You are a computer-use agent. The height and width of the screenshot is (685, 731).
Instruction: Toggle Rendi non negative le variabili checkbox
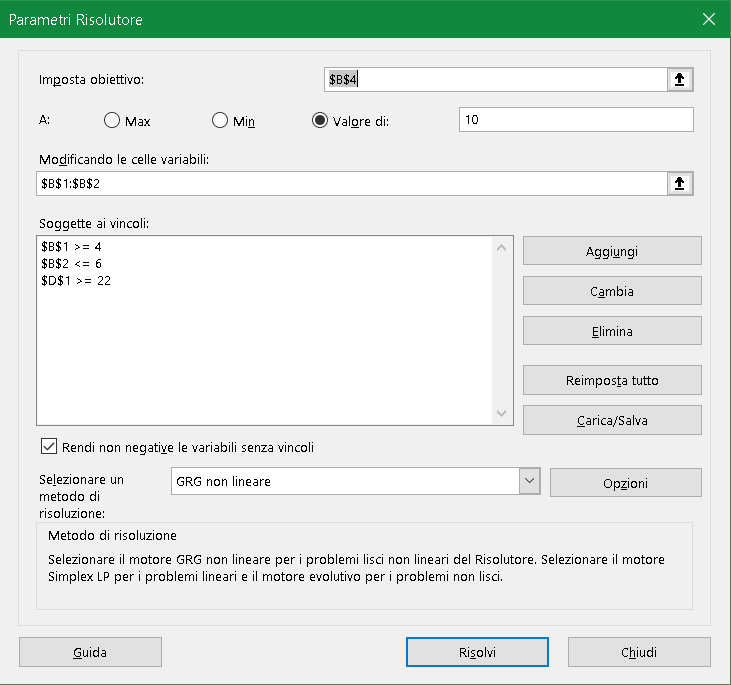(x=49, y=446)
